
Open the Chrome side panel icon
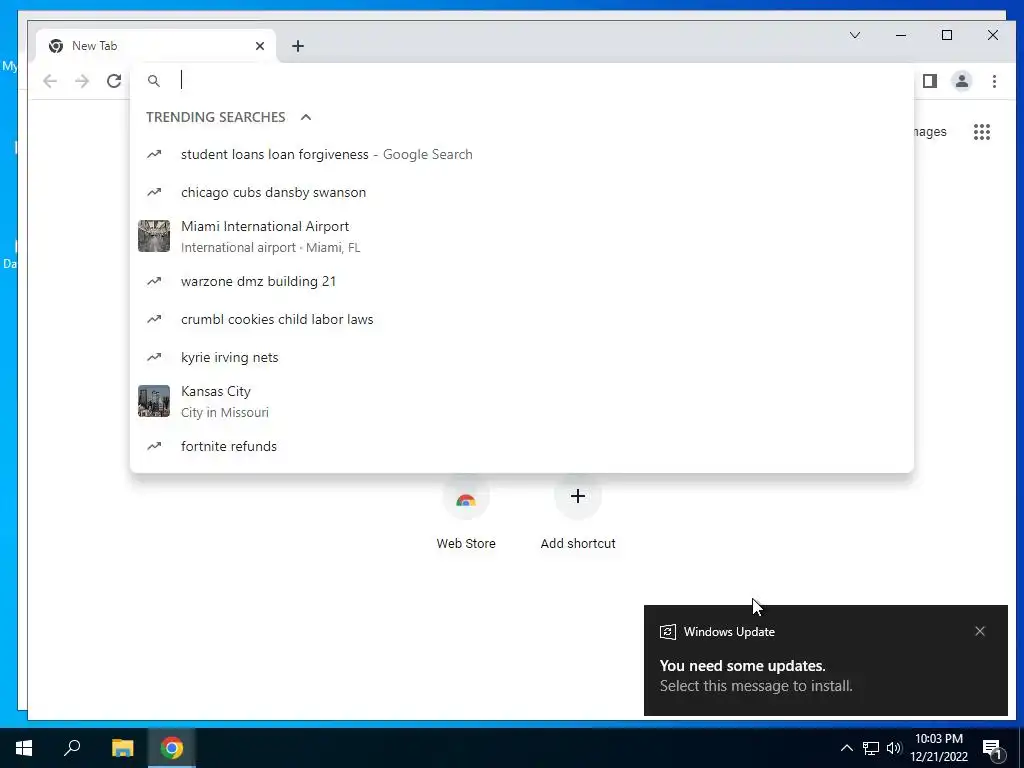pos(930,81)
